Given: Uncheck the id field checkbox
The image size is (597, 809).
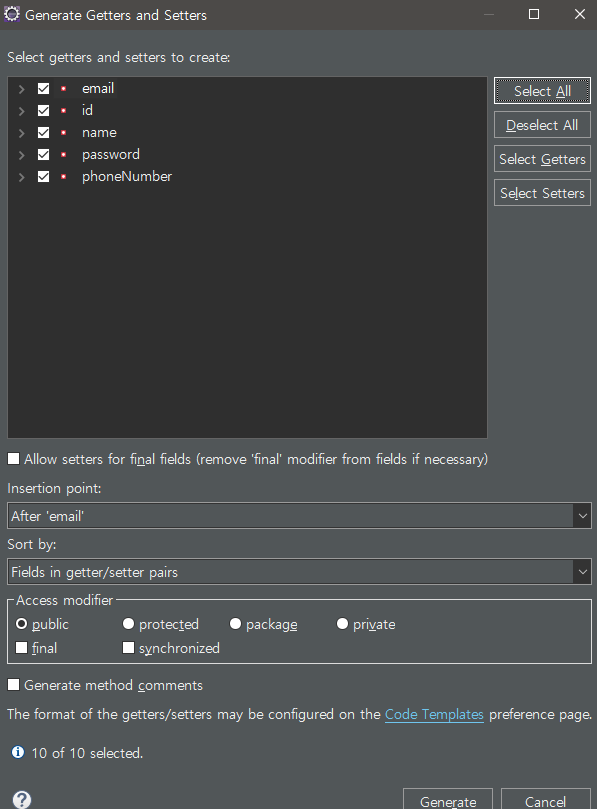Looking at the screenshot, I should [43, 110].
